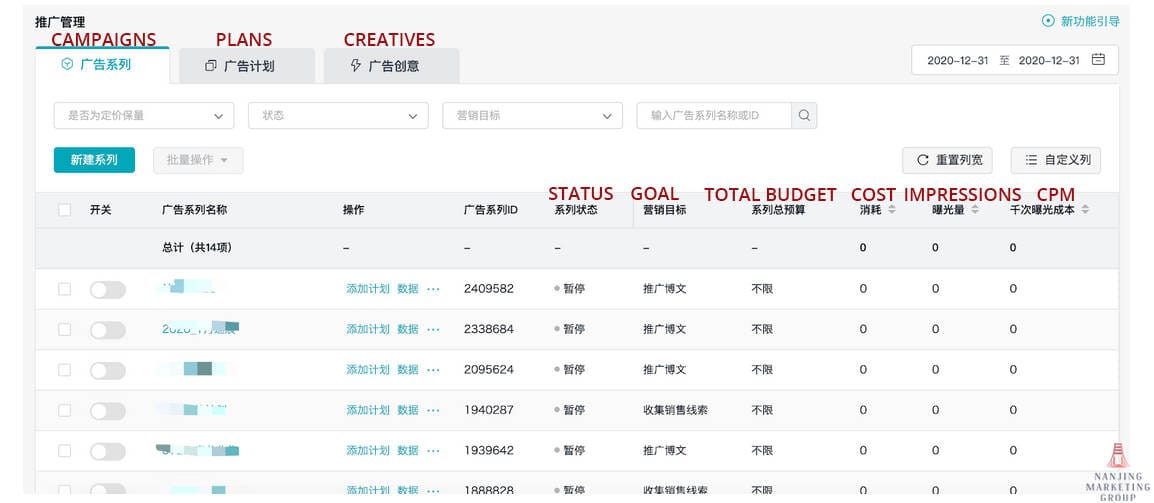Toggle the switch for campaign 1939642
Screen dimensions: 1154x503
107,451
